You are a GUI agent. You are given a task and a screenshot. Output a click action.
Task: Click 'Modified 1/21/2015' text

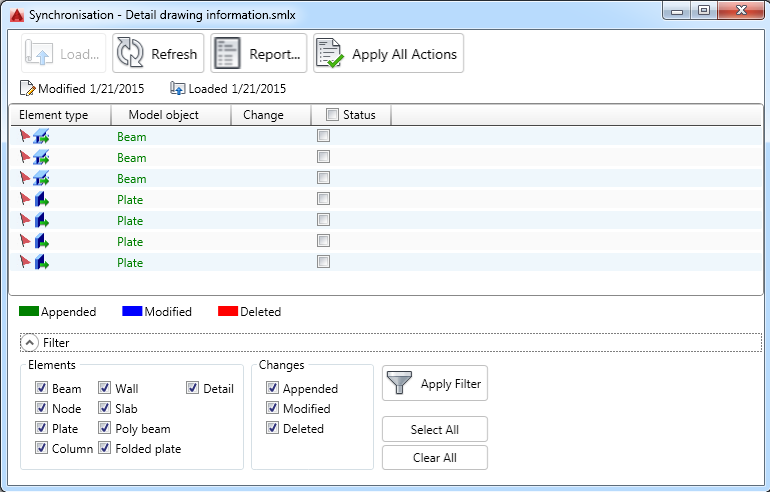tap(91, 89)
